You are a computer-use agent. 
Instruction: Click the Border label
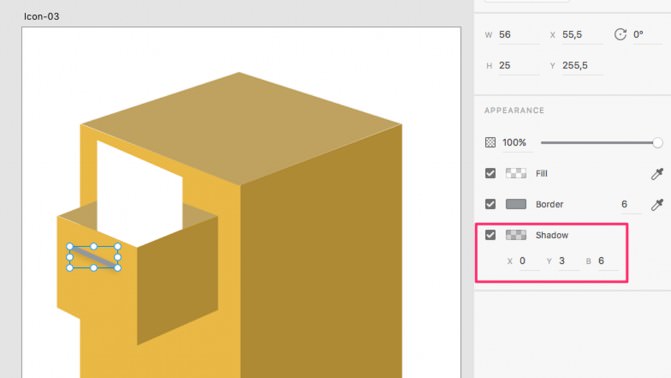tap(549, 205)
